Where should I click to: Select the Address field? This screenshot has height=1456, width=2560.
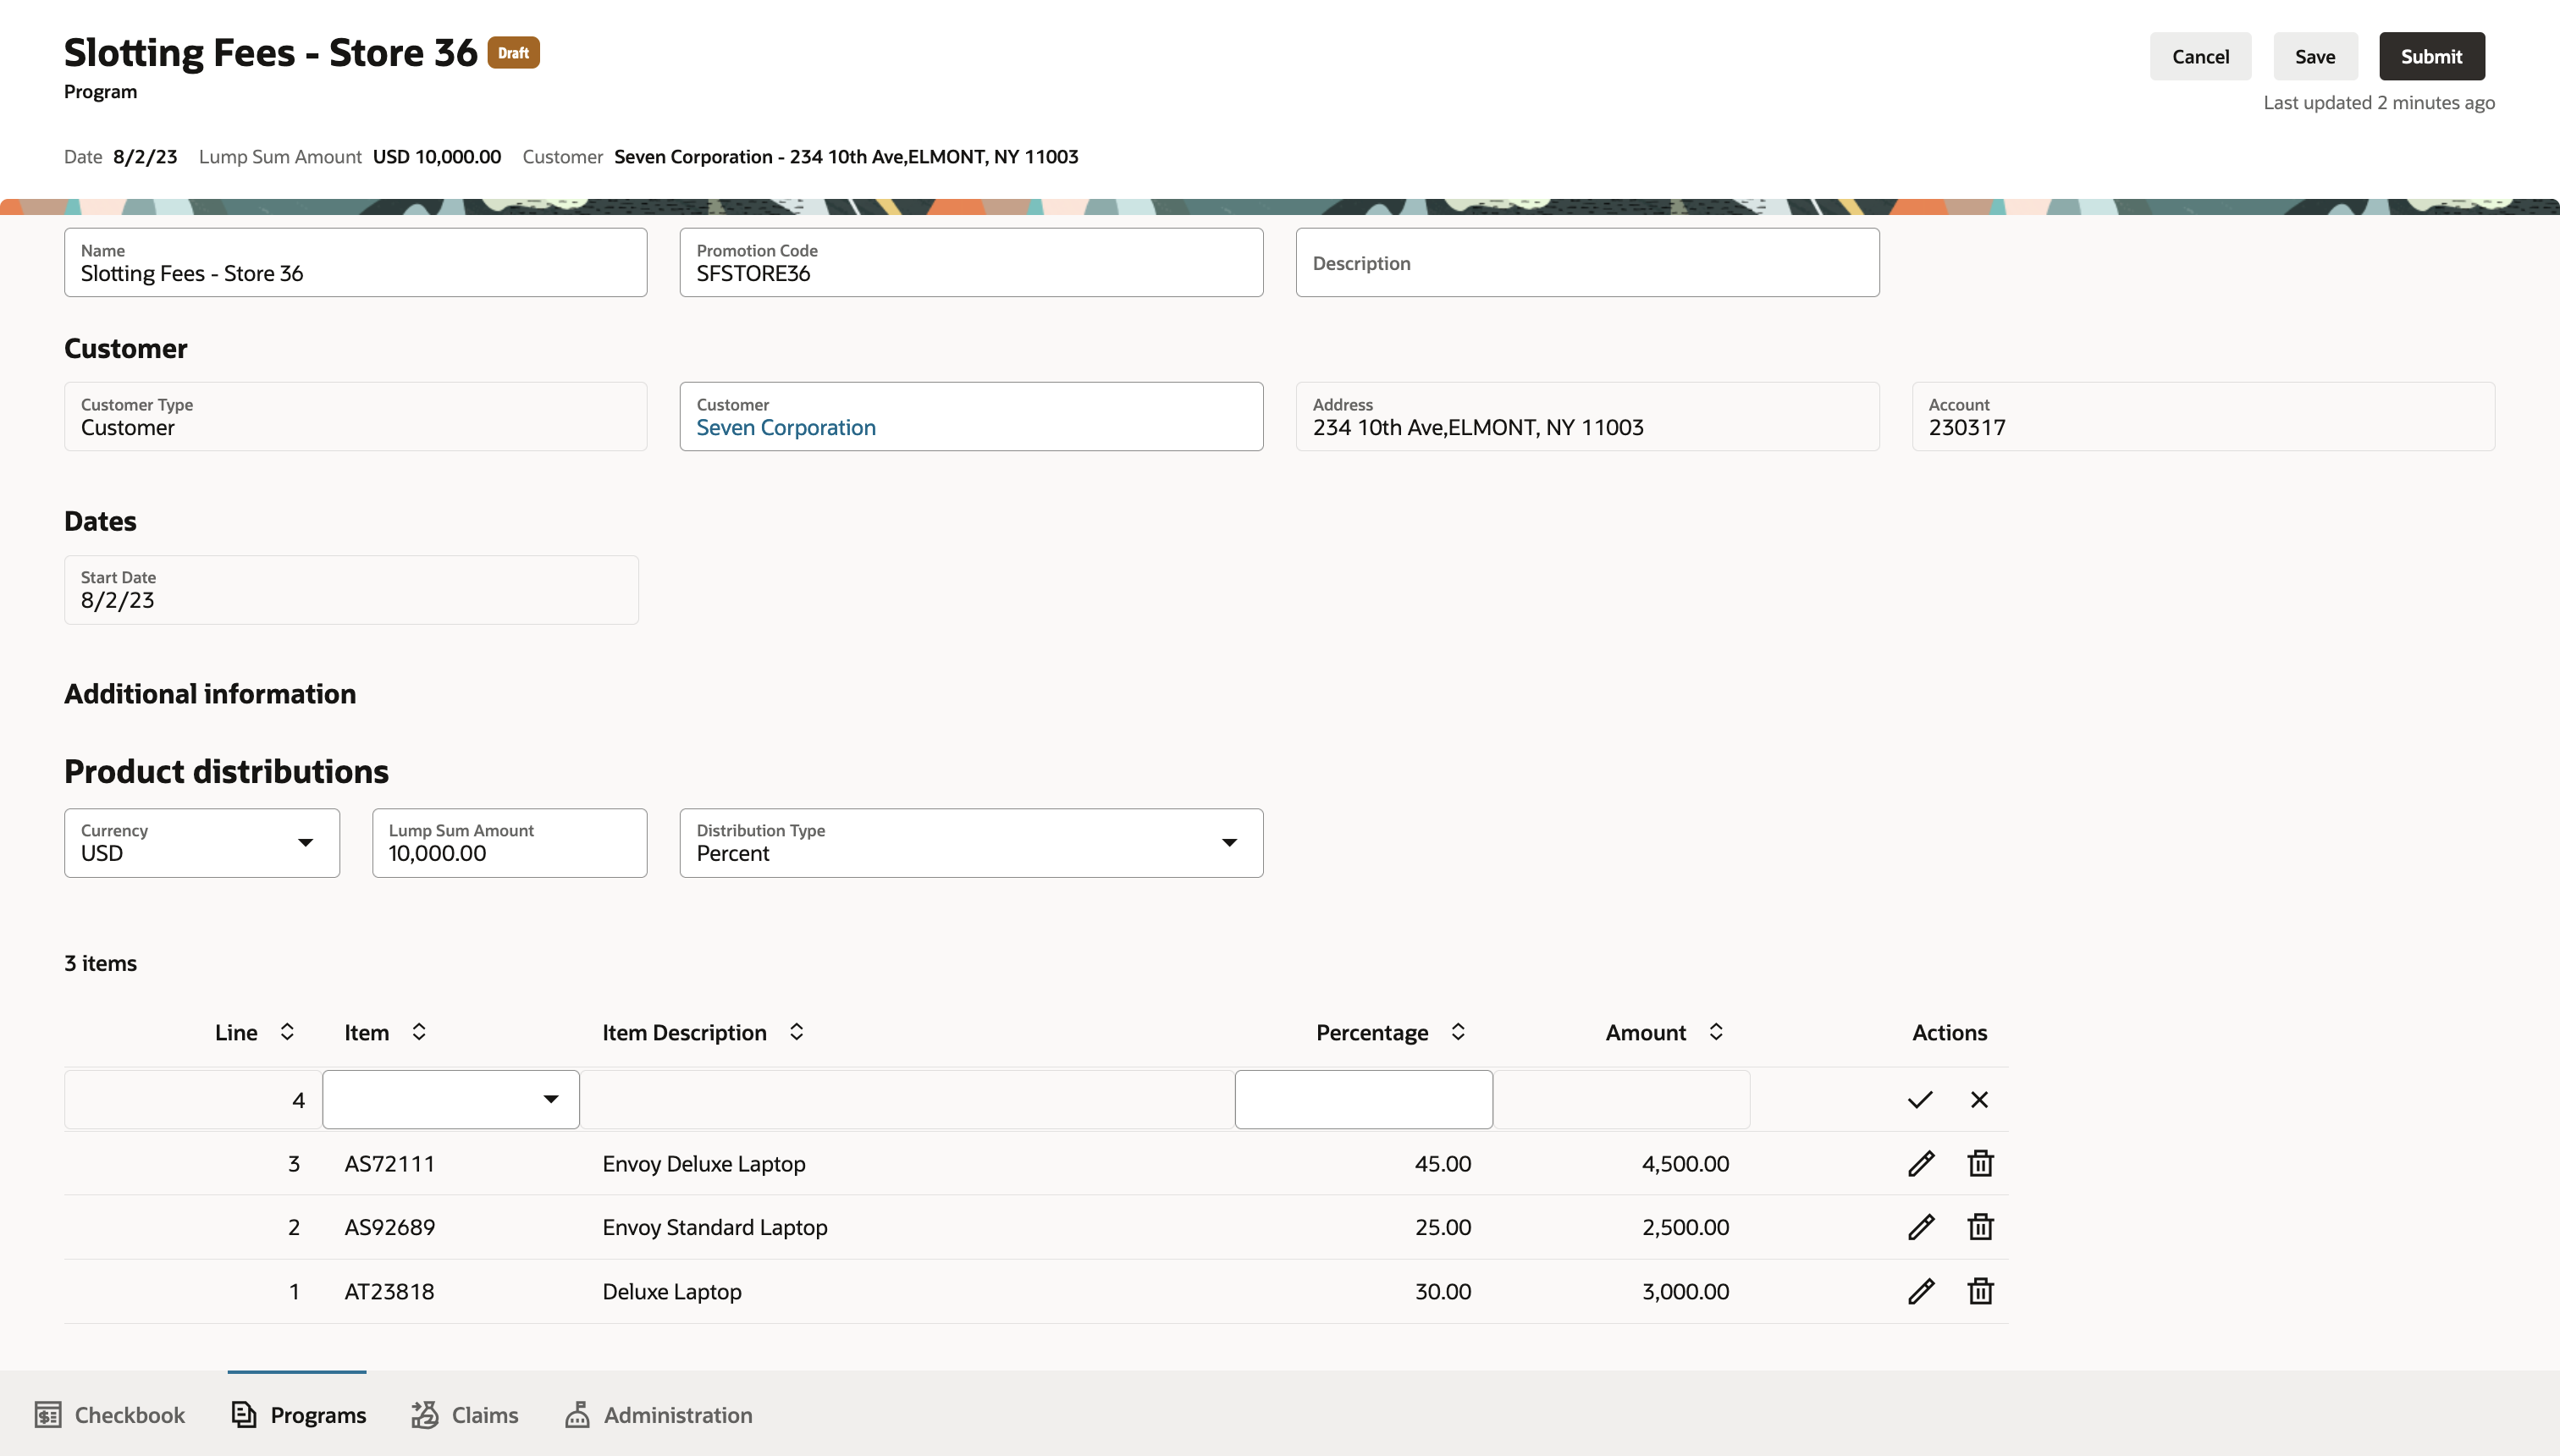click(1587, 416)
